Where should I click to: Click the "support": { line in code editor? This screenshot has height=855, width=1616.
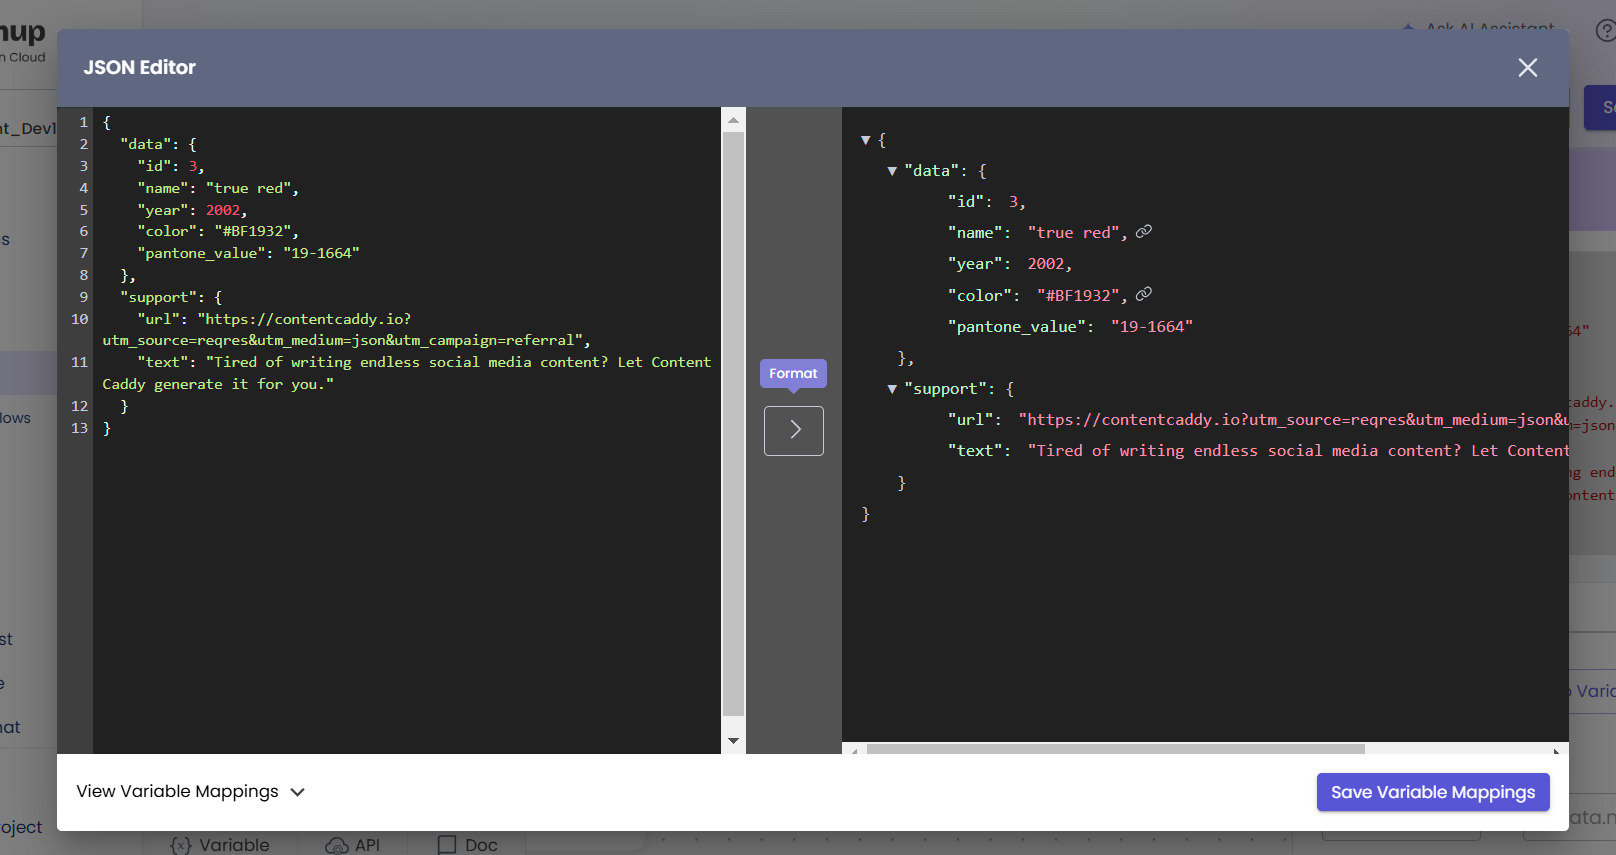[x=171, y=297]
